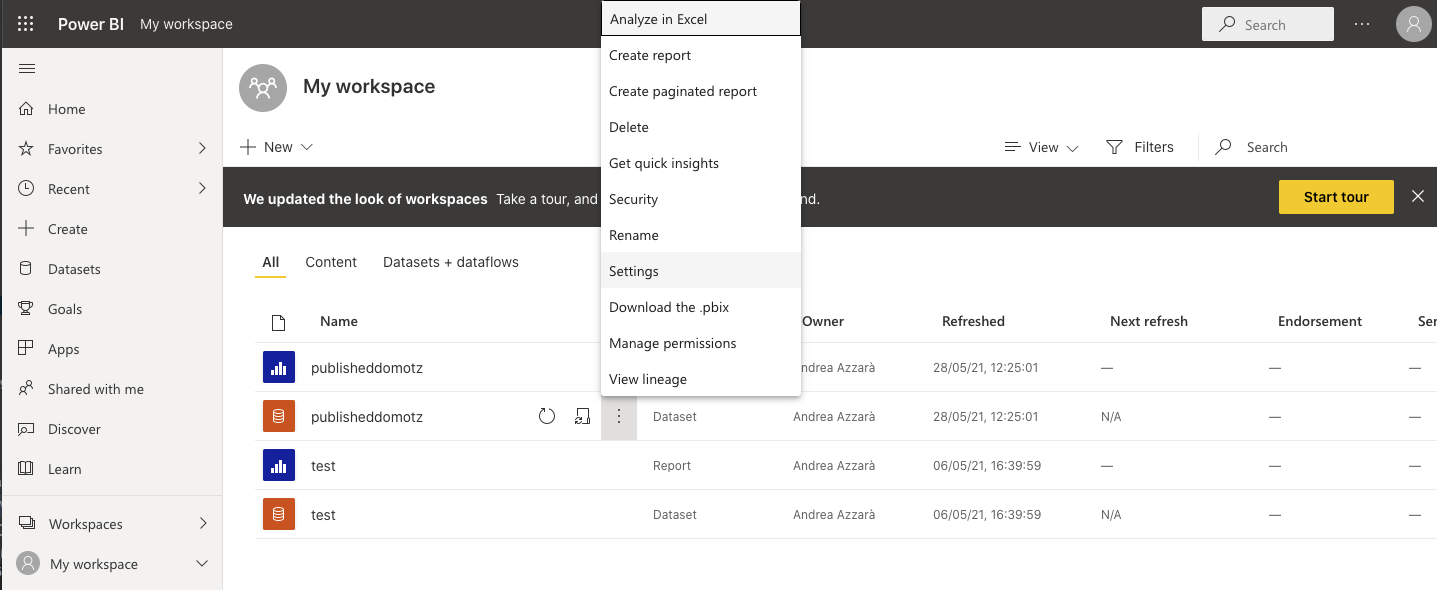The height and width of the screenshot is (590, 1437).
Task: Open the publisheddomotz dataset name link
Action: (367, 416)
